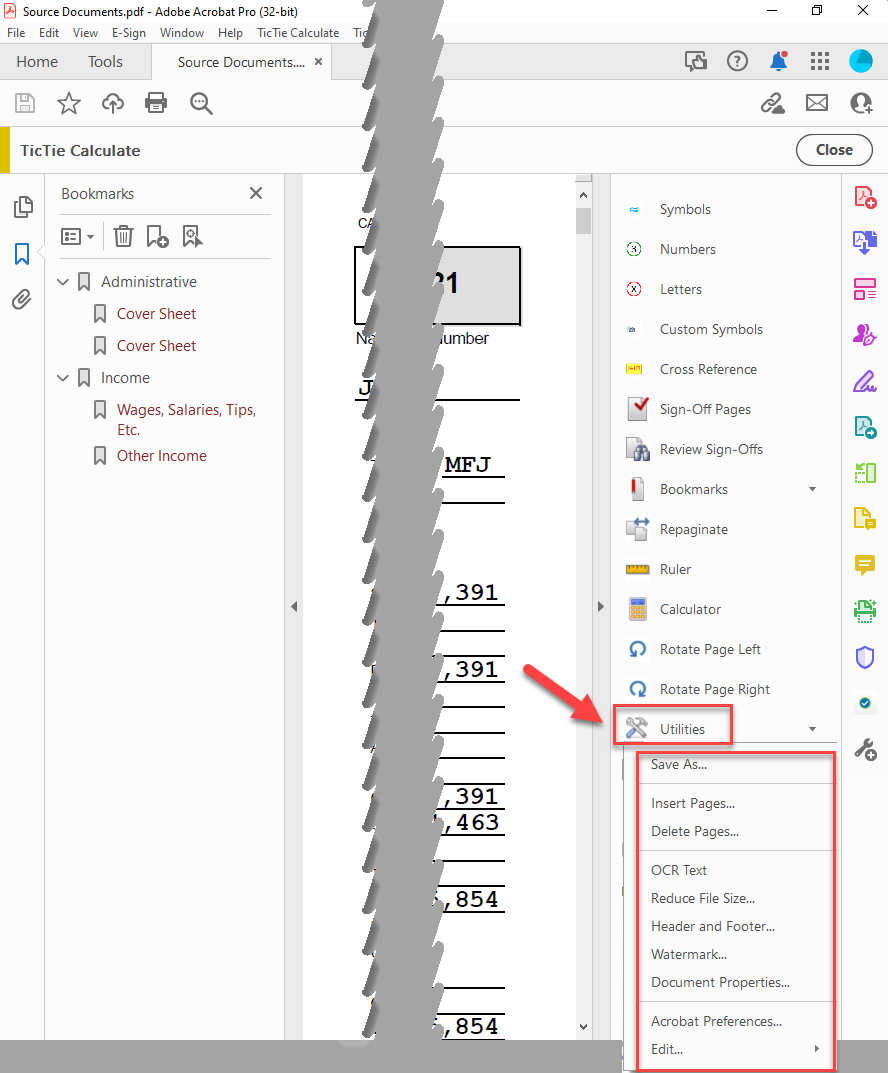The image size is (888, 1073).
Task: Collapse the Administrative bookmark group
Action: pos(63,282)
